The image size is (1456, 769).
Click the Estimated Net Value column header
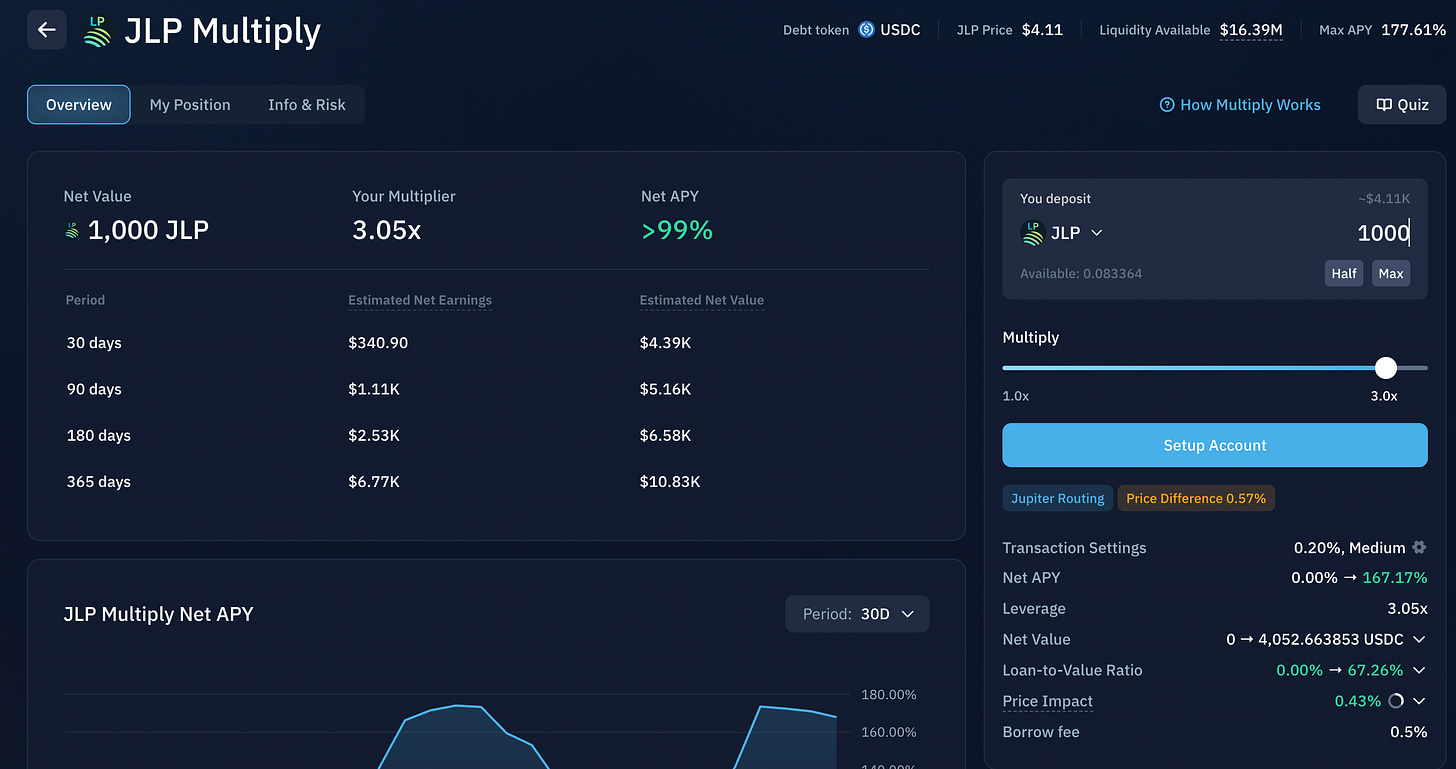coord(702,300)
